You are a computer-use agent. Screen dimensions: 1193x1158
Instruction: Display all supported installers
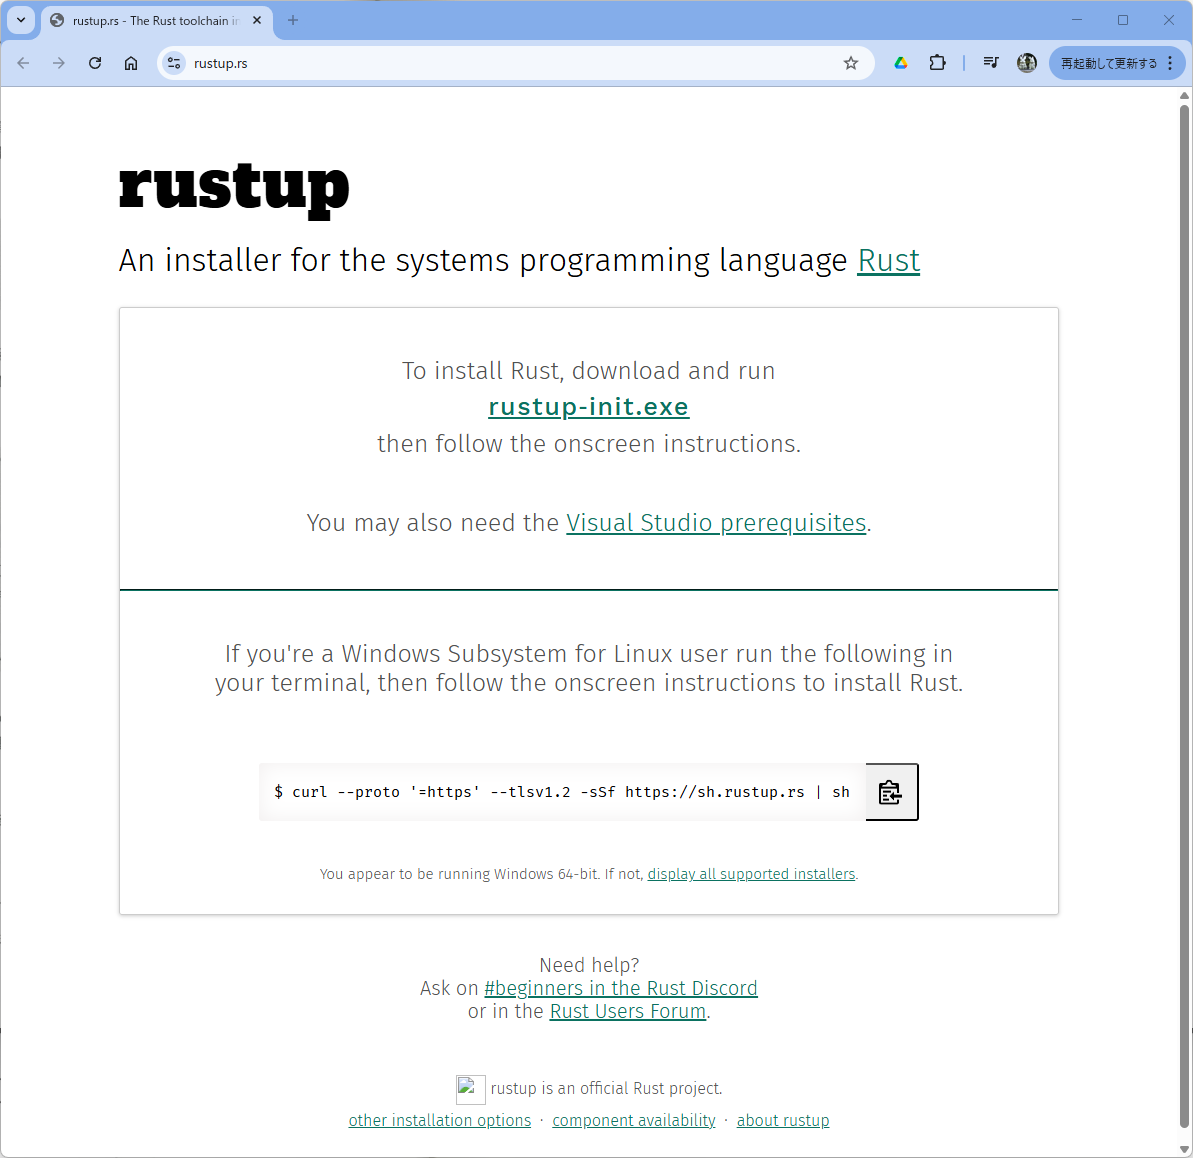pyautogui.click(x=751, y=874)
